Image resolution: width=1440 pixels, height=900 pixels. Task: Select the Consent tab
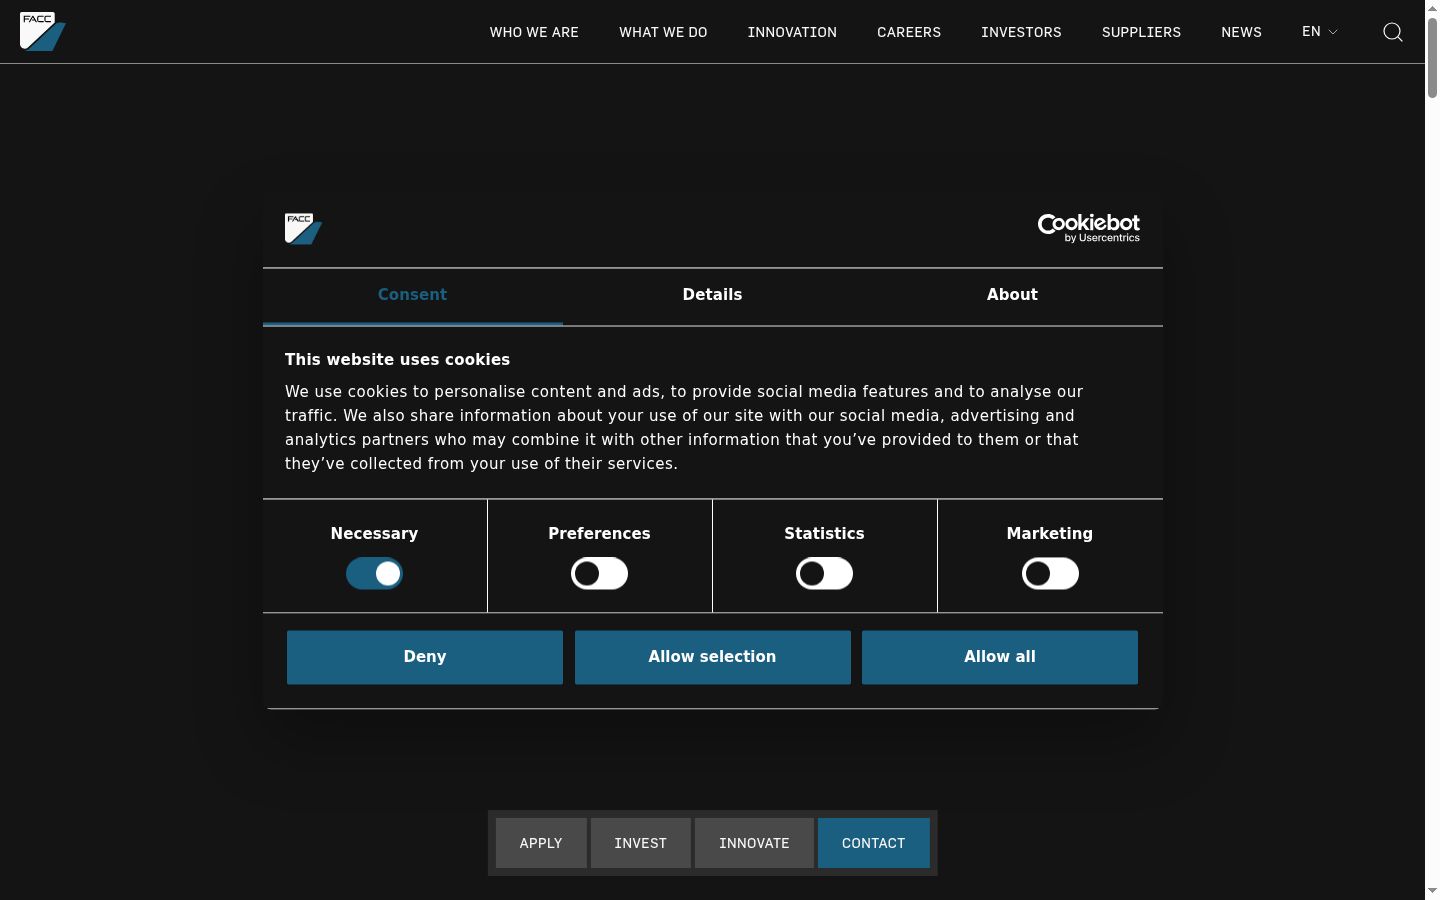point(412,295)
